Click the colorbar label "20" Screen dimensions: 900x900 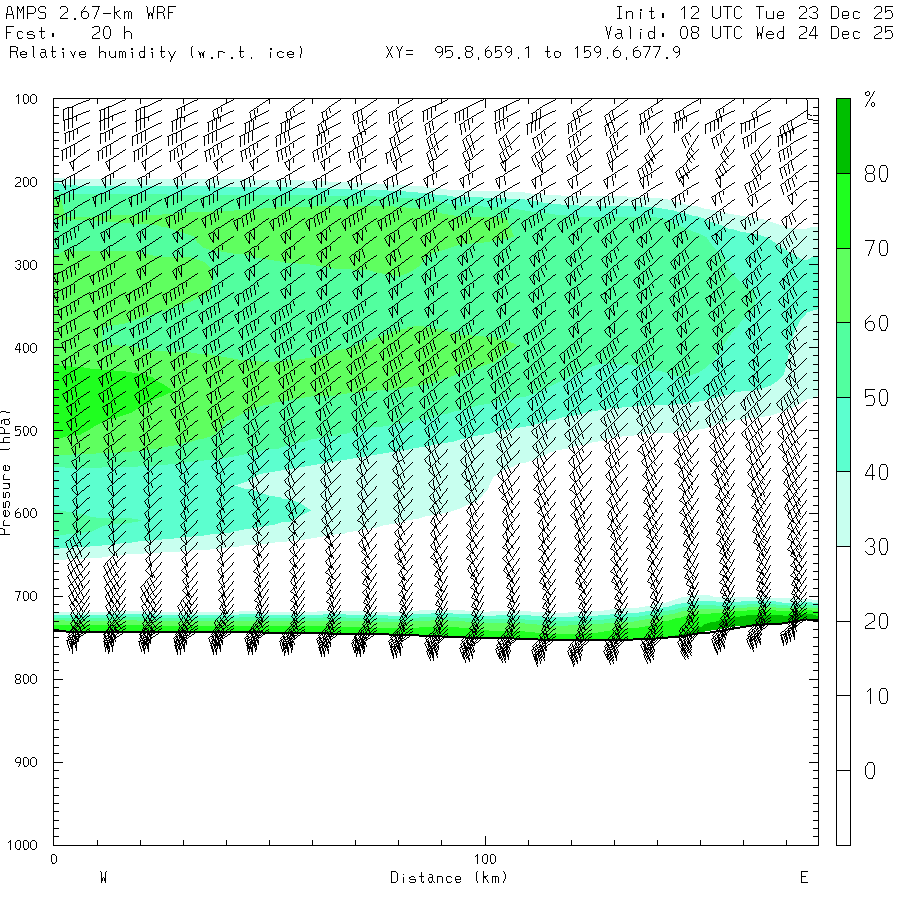pos(876,622)
